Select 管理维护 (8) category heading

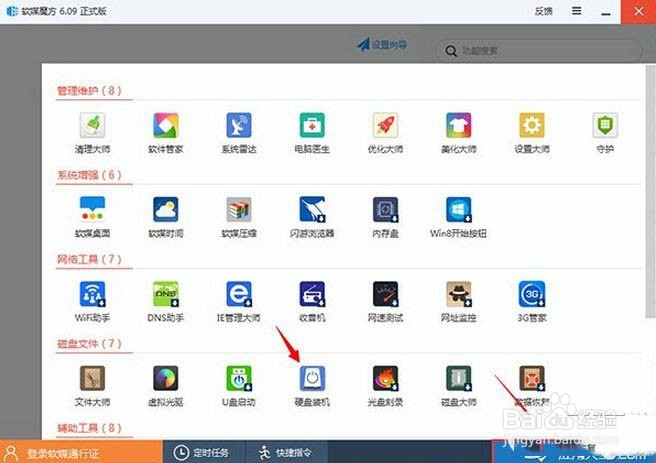point(89,90)
